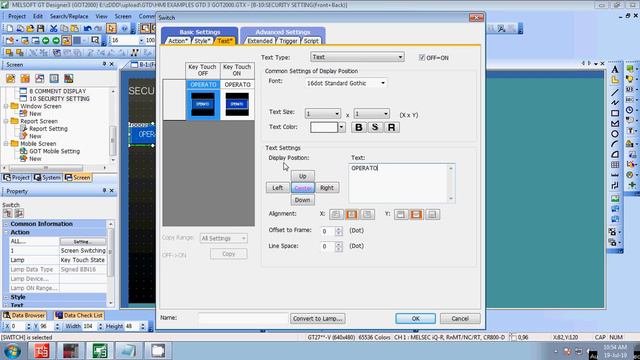
Task: Activate the selection pointer tool icon
Action: 111,28
